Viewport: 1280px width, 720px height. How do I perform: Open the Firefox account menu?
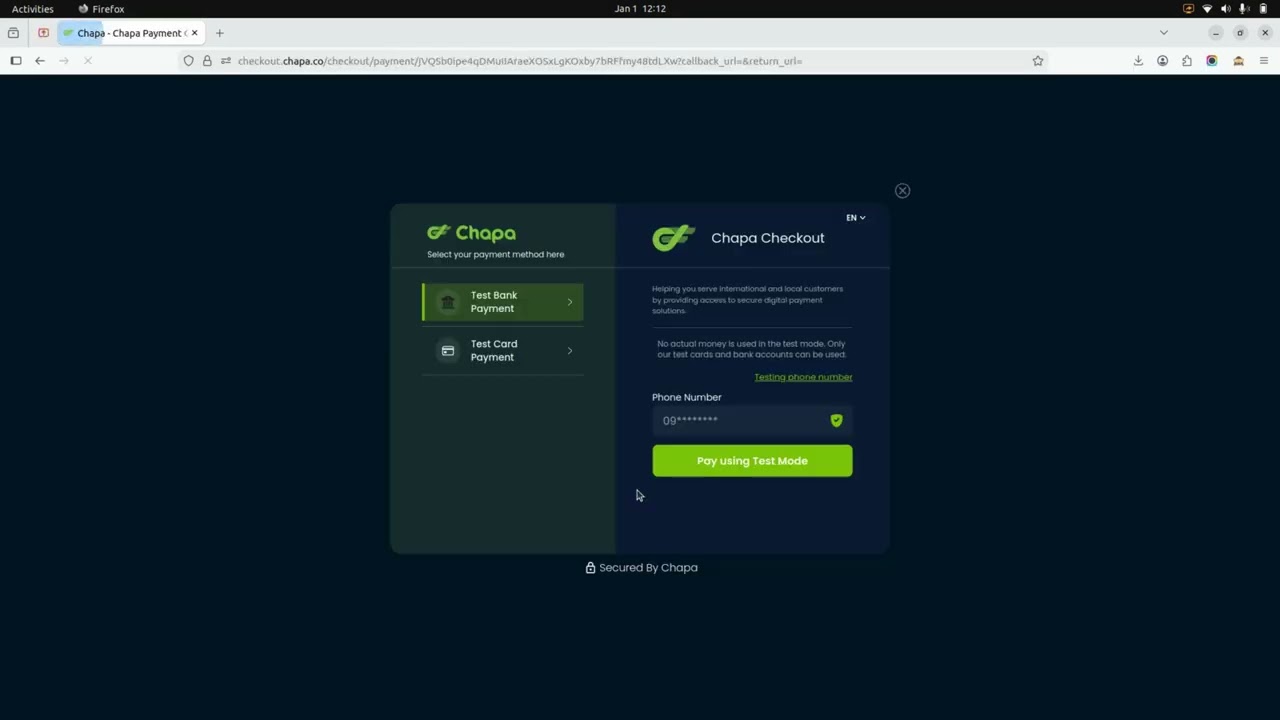click(1162, 61)
